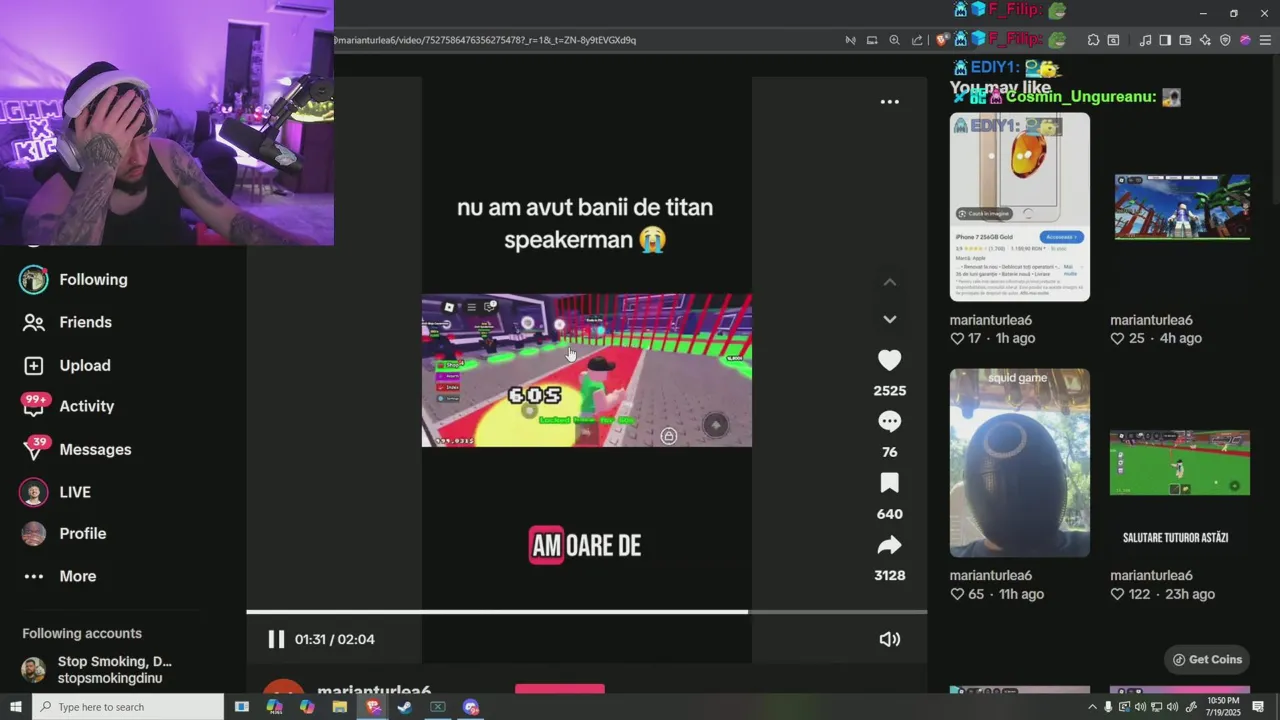Open the Windows Start menu
Screen dimensions: 1280x720
click(x=16, y=707)
